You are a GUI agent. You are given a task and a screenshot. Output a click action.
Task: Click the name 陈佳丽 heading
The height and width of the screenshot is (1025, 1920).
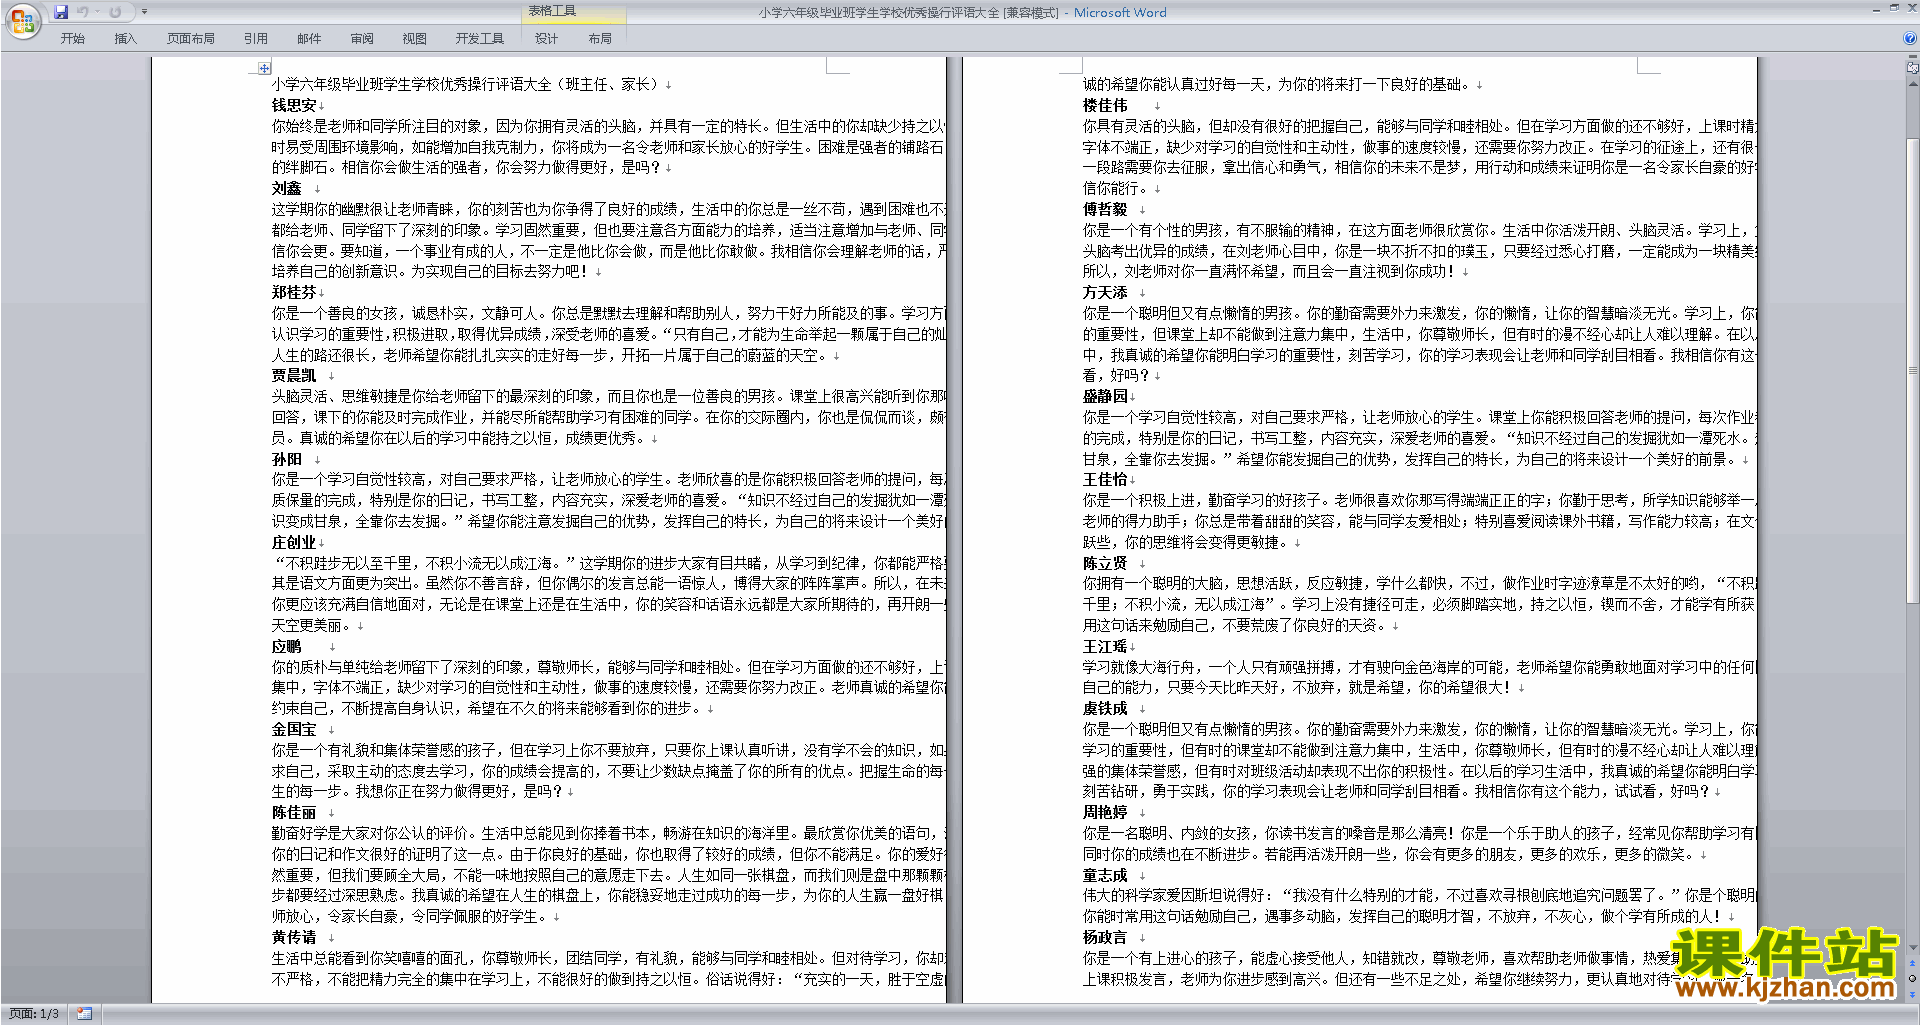pos(294,813)
